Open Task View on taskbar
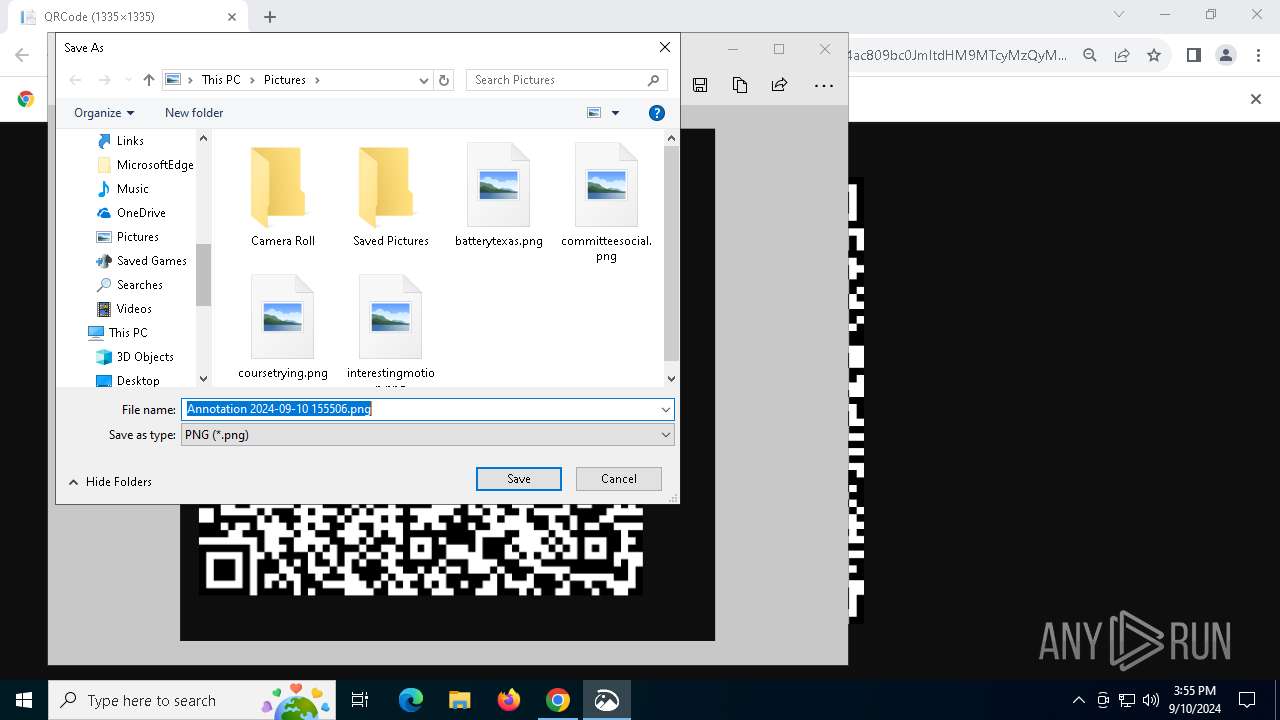The width and height of the screenshot is (1280, 720). 360,700
